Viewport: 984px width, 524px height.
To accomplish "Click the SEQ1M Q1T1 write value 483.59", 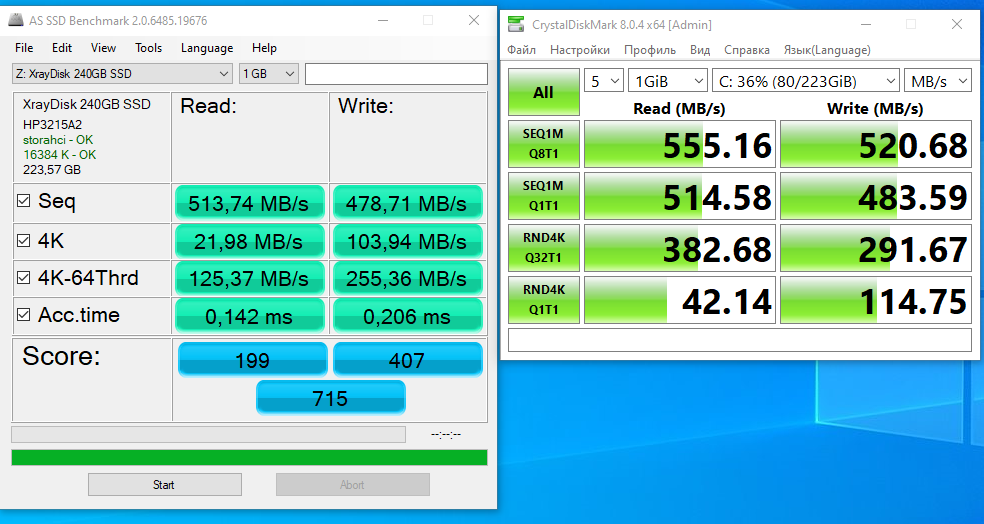I will tap(875, 196).
